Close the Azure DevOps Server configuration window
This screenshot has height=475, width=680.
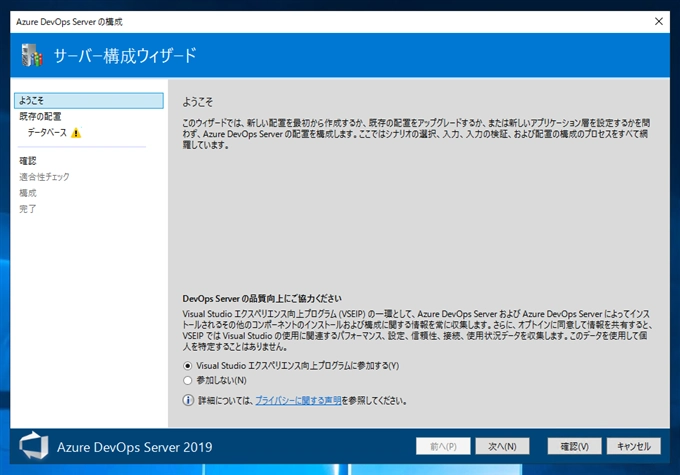click(659, 21)
